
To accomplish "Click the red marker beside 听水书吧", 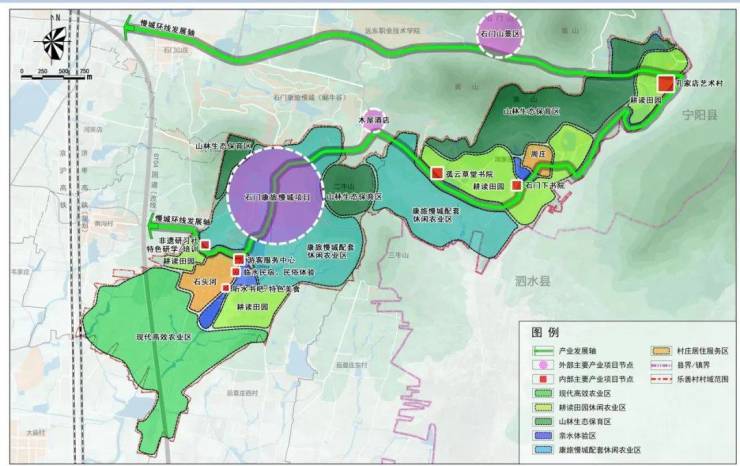I will tap(226, 288).
